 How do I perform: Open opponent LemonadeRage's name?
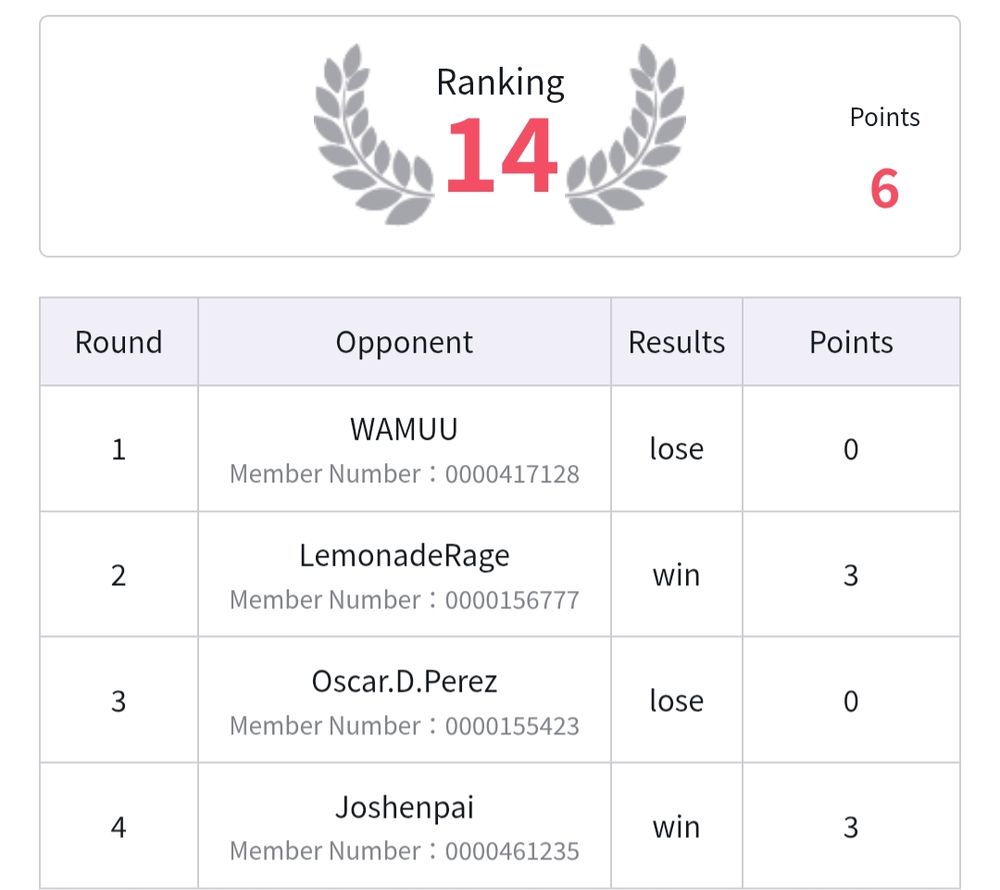pos(404,556)
